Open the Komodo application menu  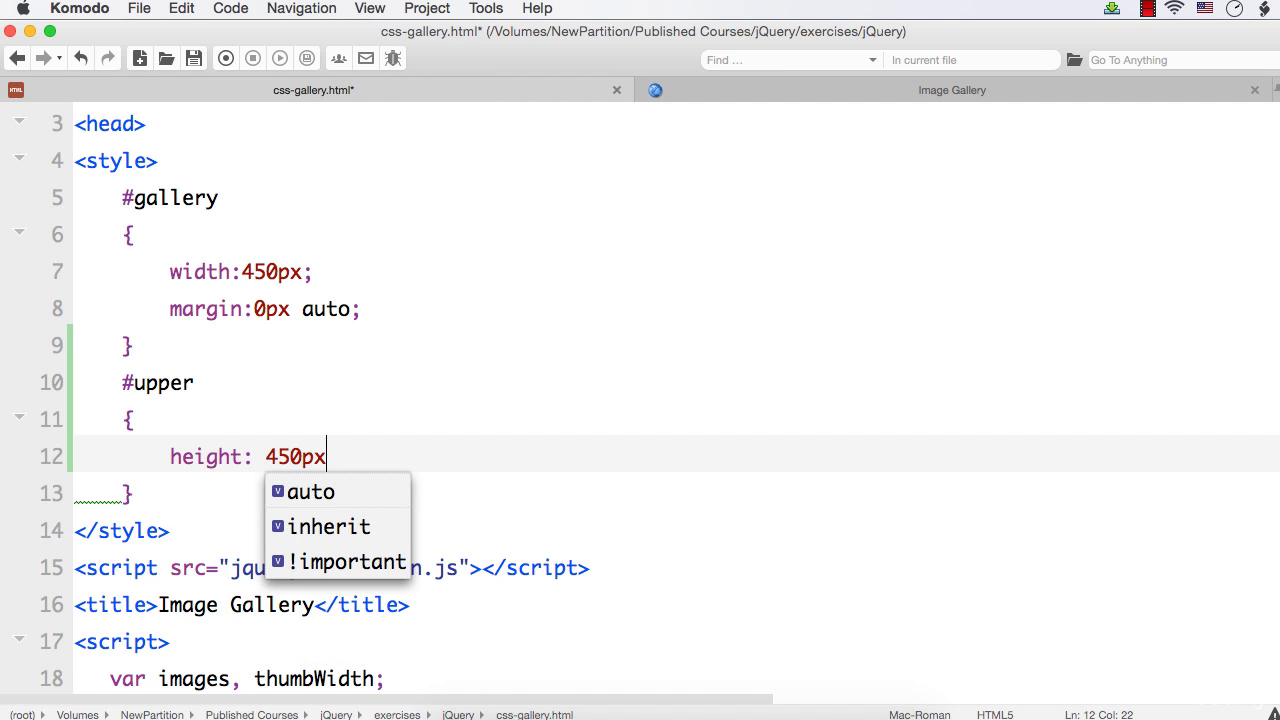pos(80,8)
